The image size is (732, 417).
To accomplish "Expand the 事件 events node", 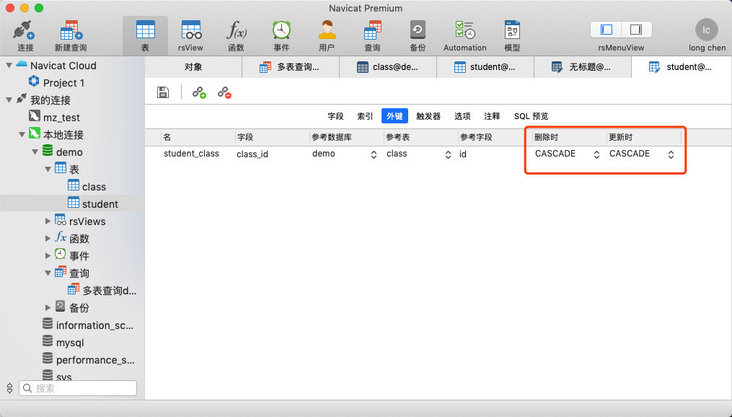I will tap(48, 256).
